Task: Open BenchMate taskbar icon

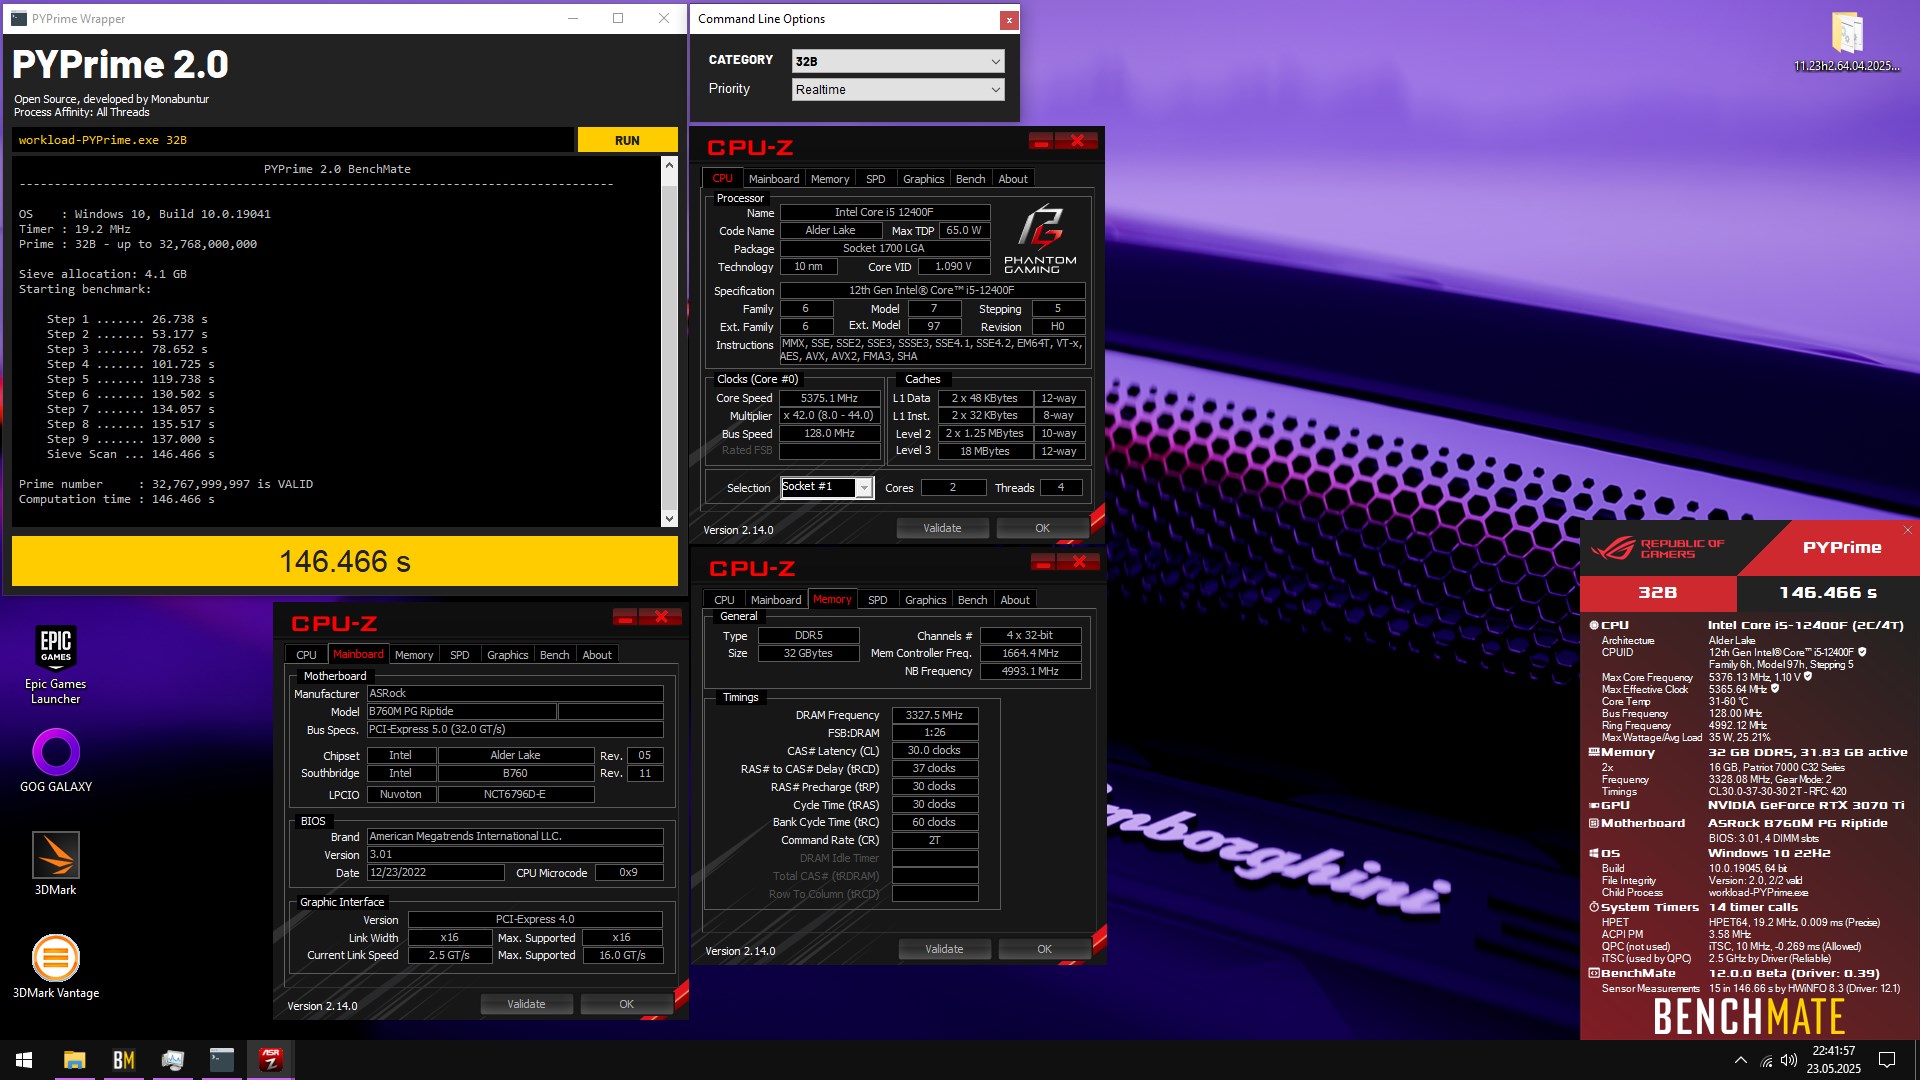Action: click(124, 1060)
